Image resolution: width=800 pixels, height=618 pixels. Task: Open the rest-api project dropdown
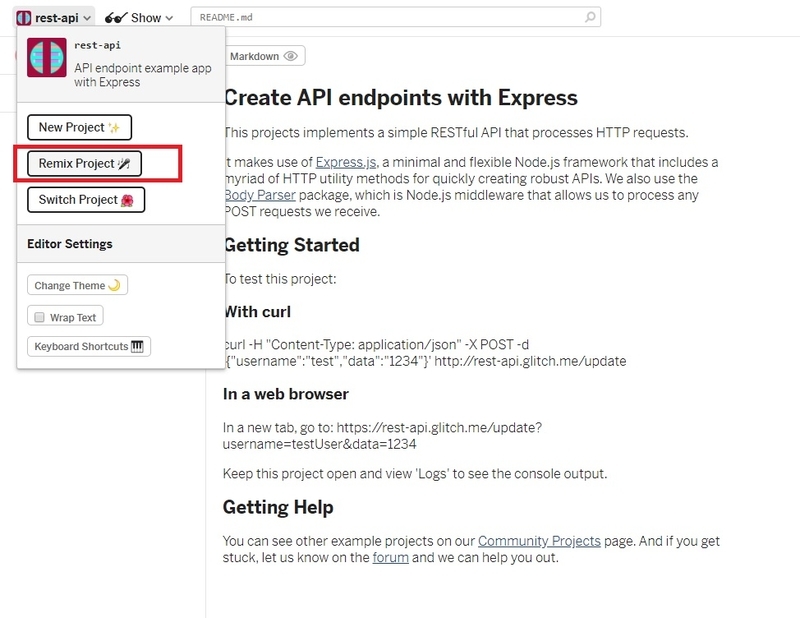click(x=54, y=18)
